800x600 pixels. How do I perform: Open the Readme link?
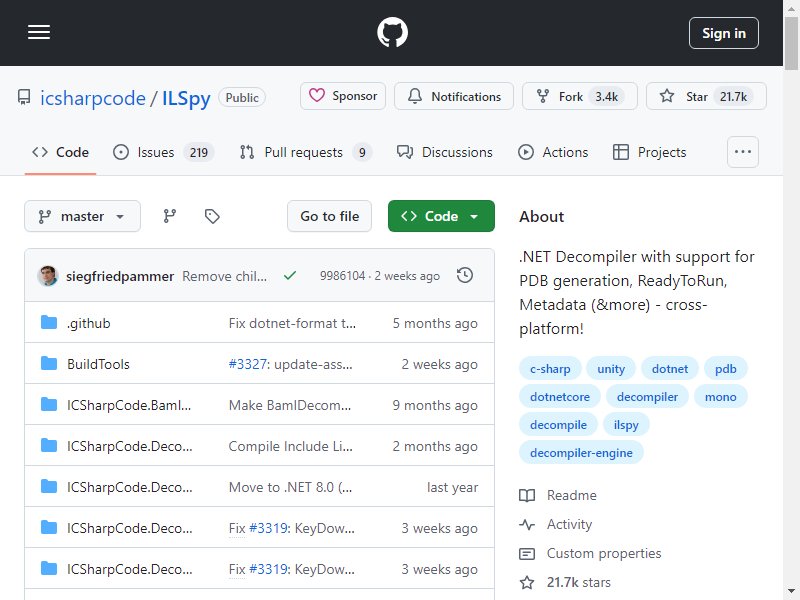coord(558,495)
